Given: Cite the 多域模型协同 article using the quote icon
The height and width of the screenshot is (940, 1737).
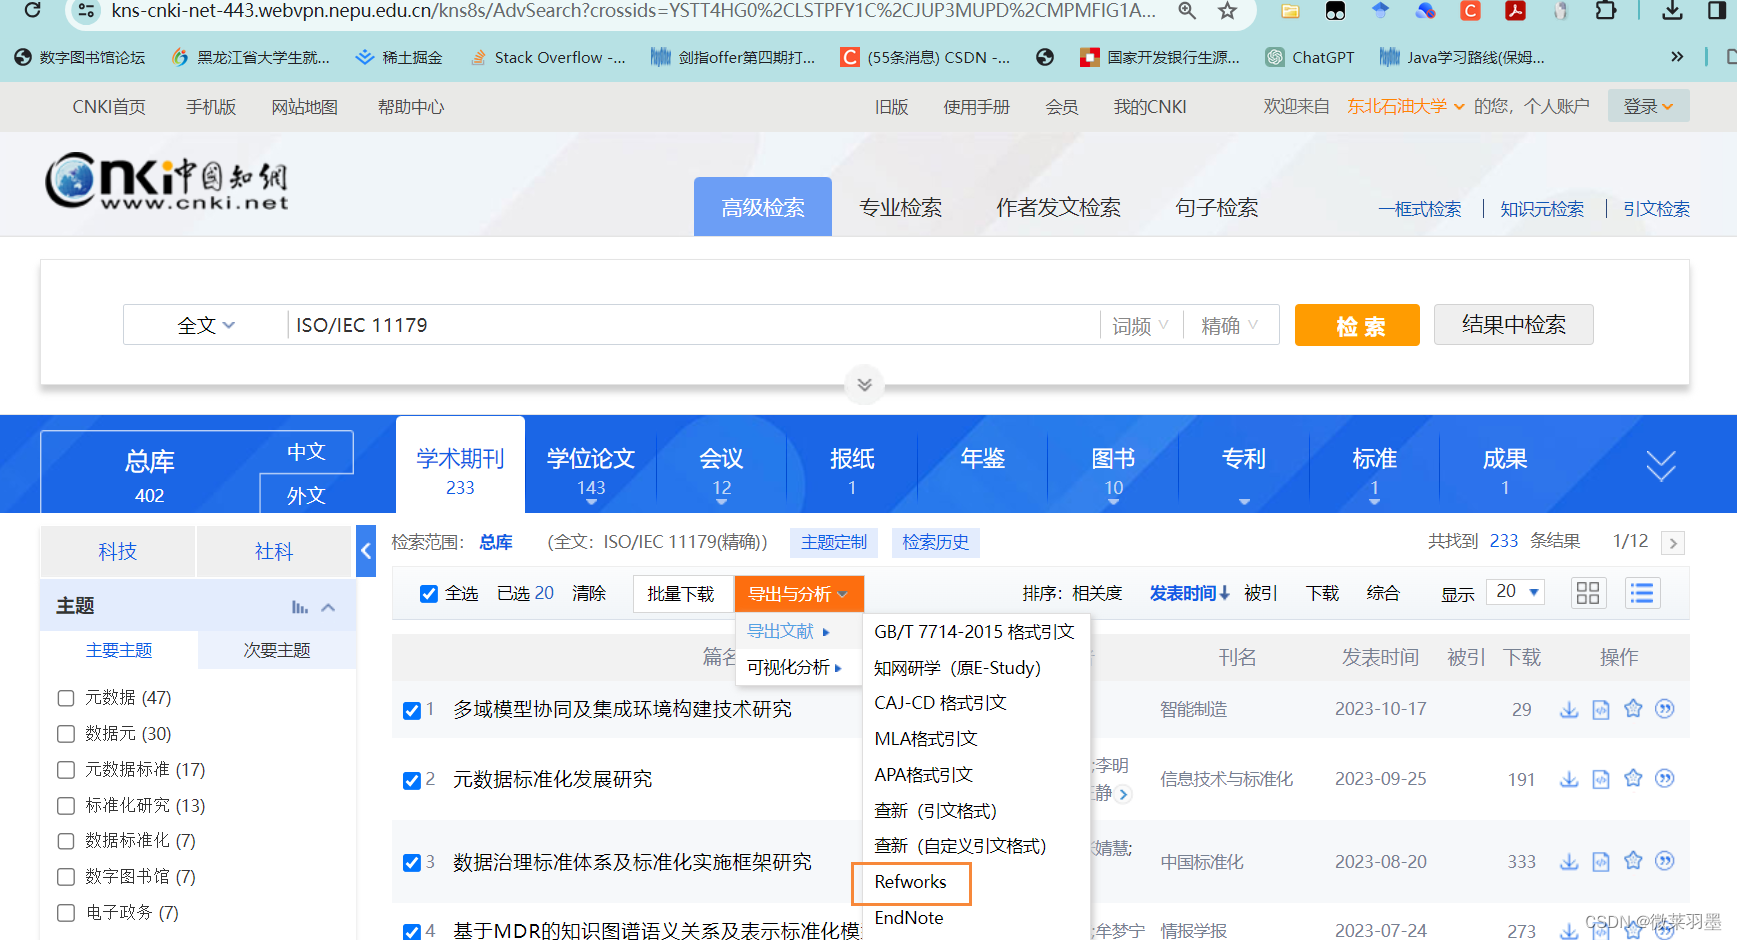Looking at the screenshot, I should tap(1665, 709).
